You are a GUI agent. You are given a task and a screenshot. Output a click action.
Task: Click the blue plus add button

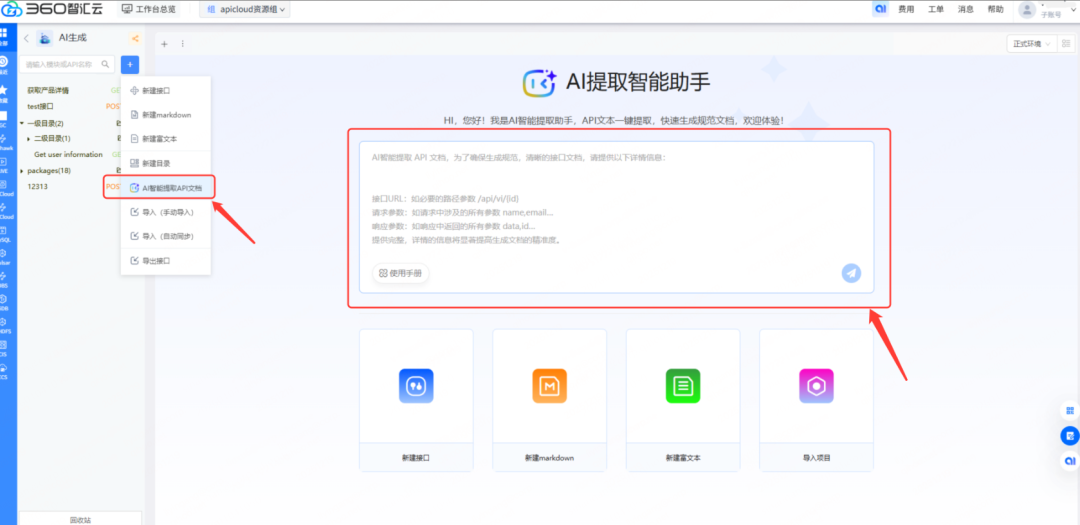point(130,64)
